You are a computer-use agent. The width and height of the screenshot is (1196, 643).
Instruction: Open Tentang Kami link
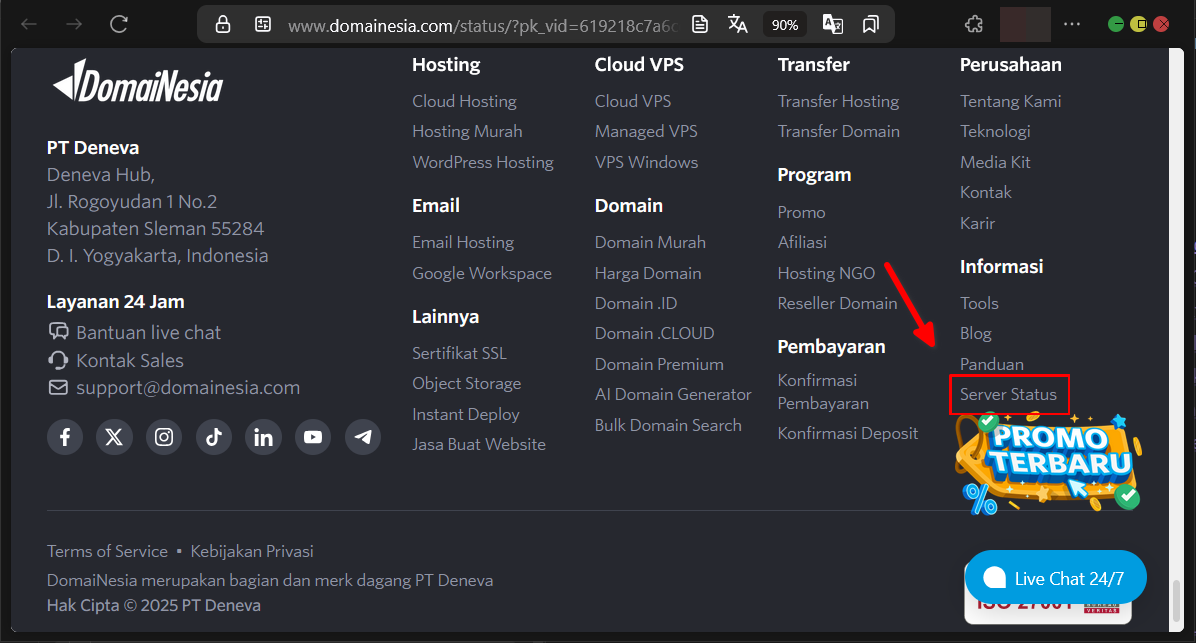(x=1011, y=101)
